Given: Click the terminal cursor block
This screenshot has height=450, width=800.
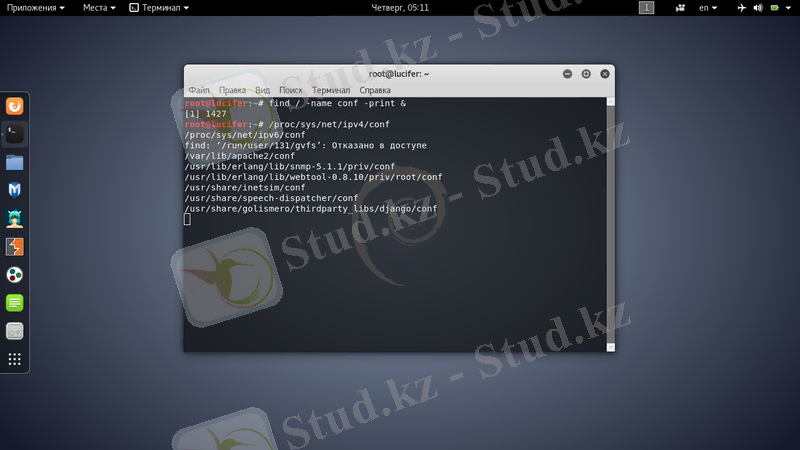Looking at the screenshot, I should (x=187, y=219).
